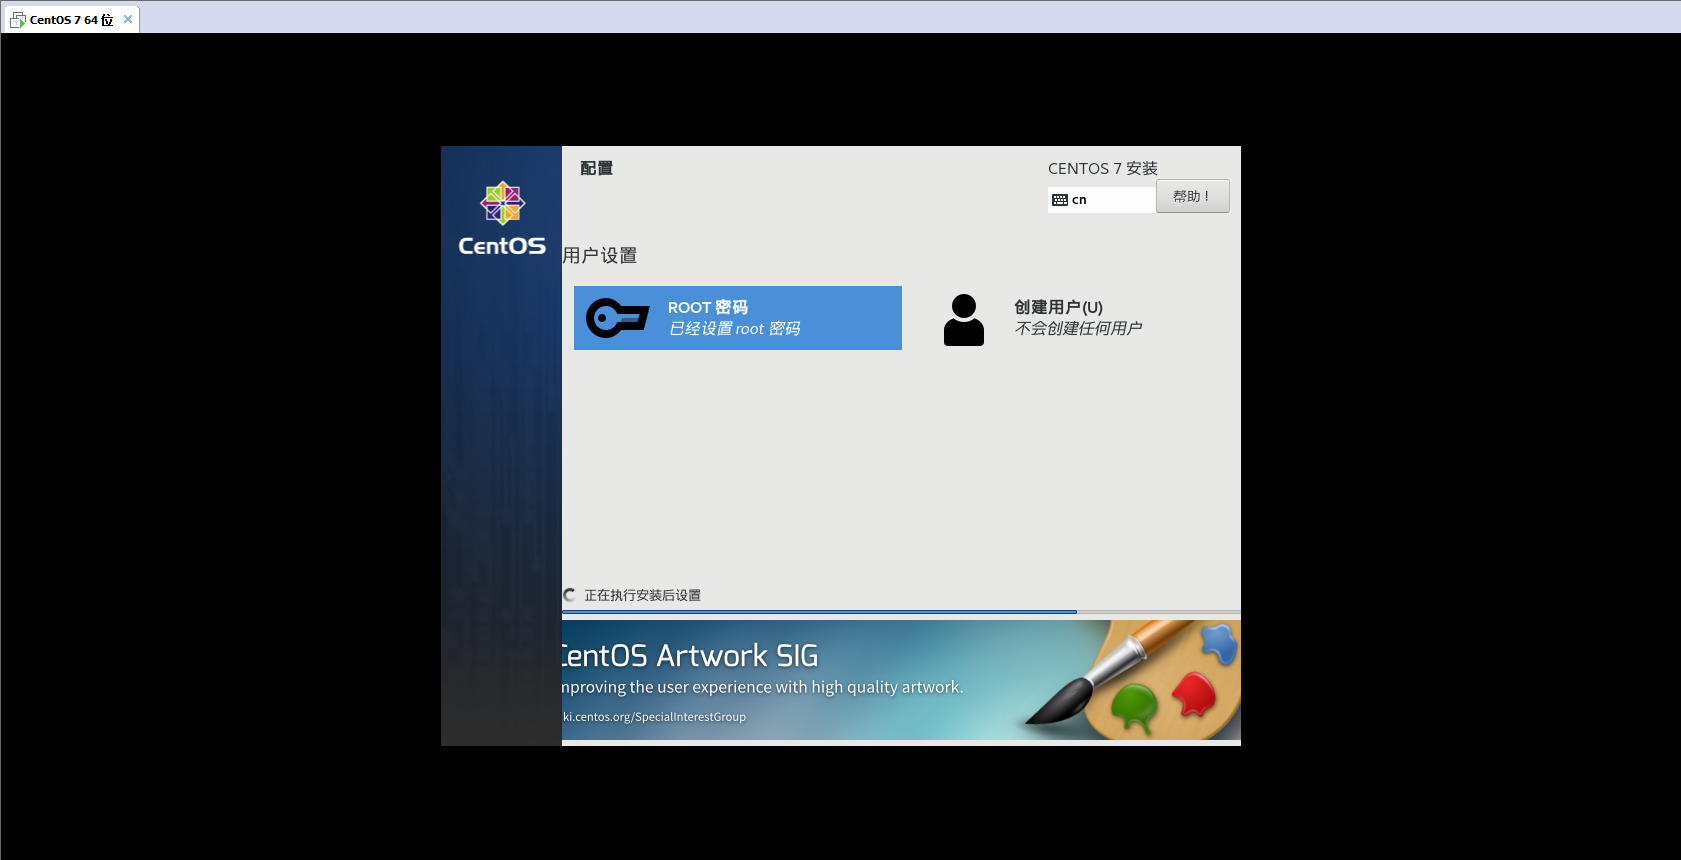This screenshot has width=1681, height=860.
Task: Click the keyboard layout icon
Action: coord(1060,200)
